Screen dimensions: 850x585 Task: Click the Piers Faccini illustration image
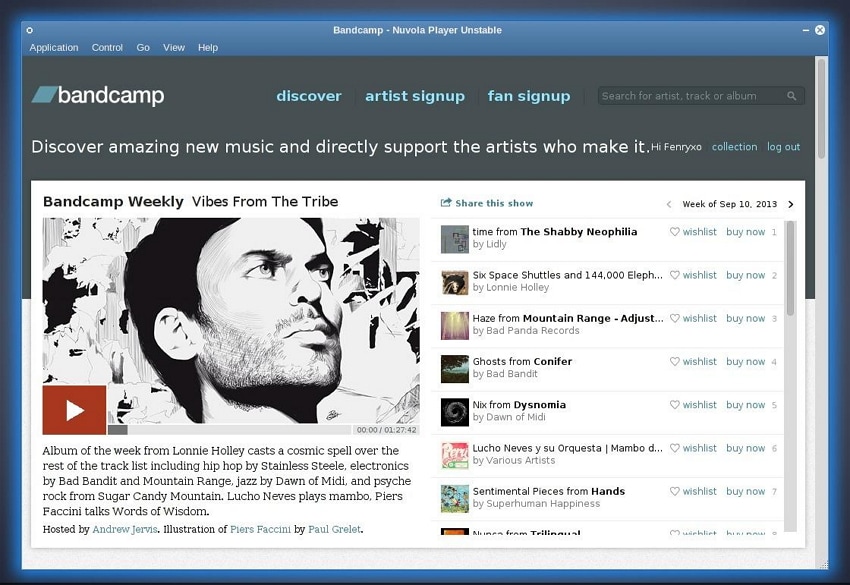[x=231, y=320]
